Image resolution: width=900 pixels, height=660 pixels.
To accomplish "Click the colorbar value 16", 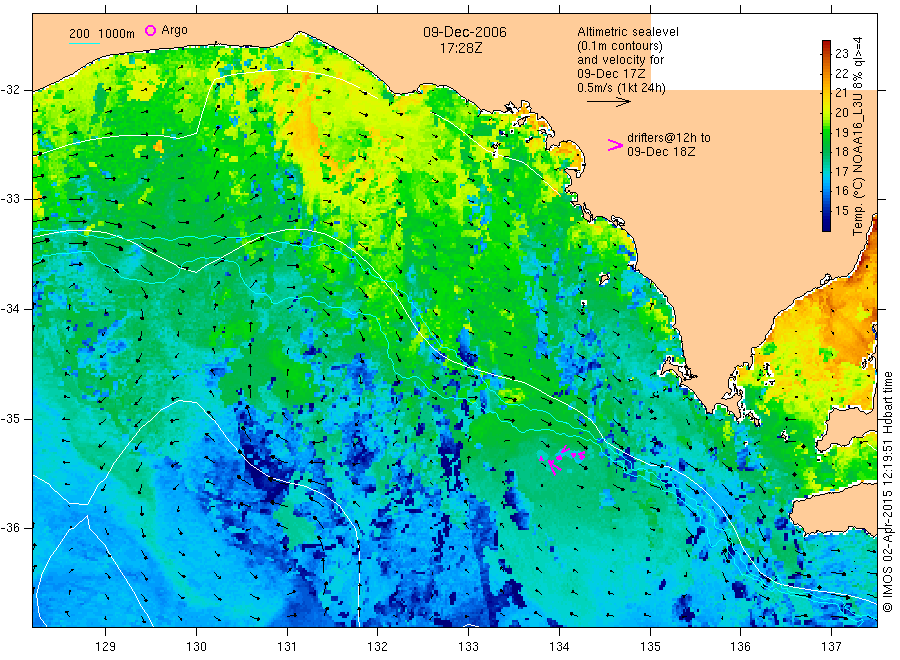I will coord(841,191).
